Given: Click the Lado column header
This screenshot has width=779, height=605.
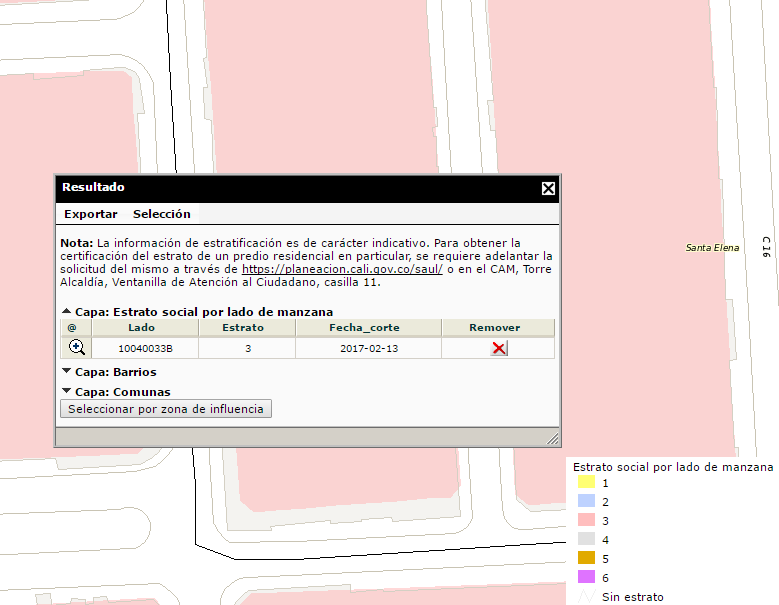Looking at the screenshot, I should 142,328.
